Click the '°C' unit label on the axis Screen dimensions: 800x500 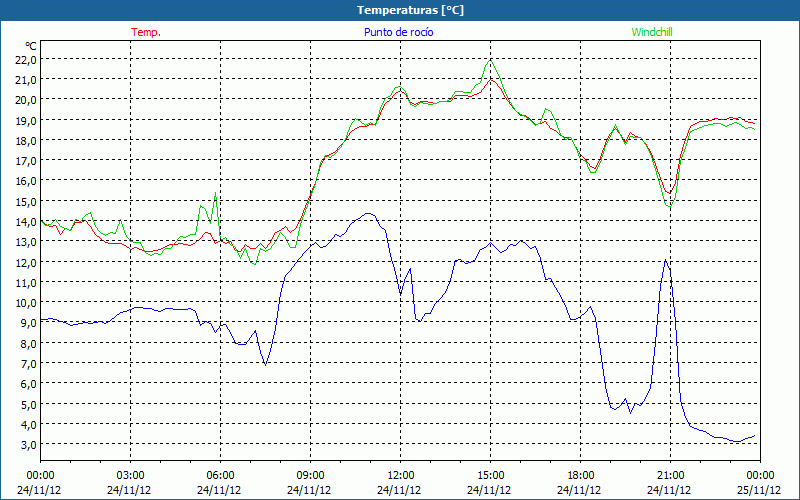(31, 46)
